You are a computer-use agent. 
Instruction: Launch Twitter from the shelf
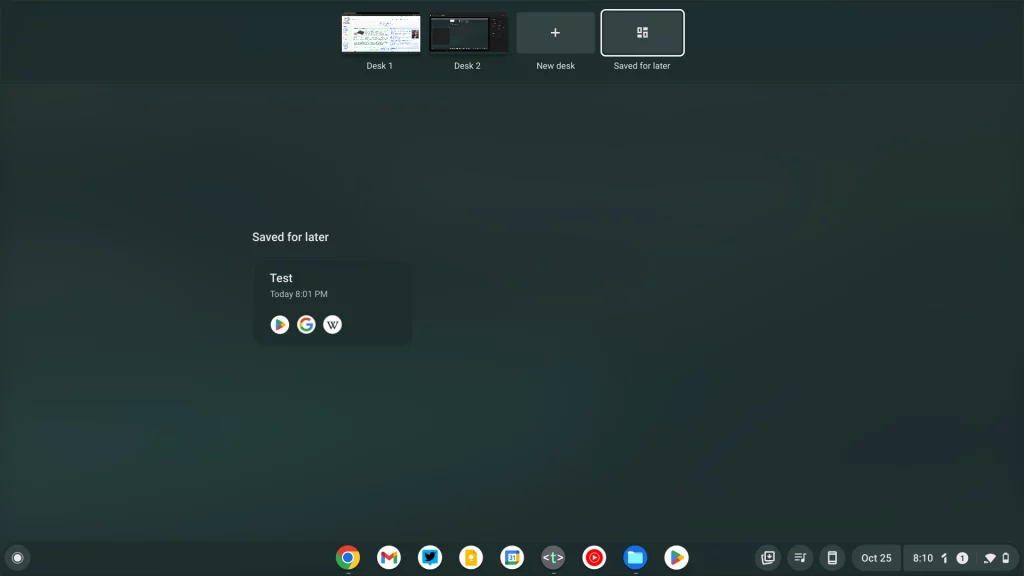click(429, 557)
